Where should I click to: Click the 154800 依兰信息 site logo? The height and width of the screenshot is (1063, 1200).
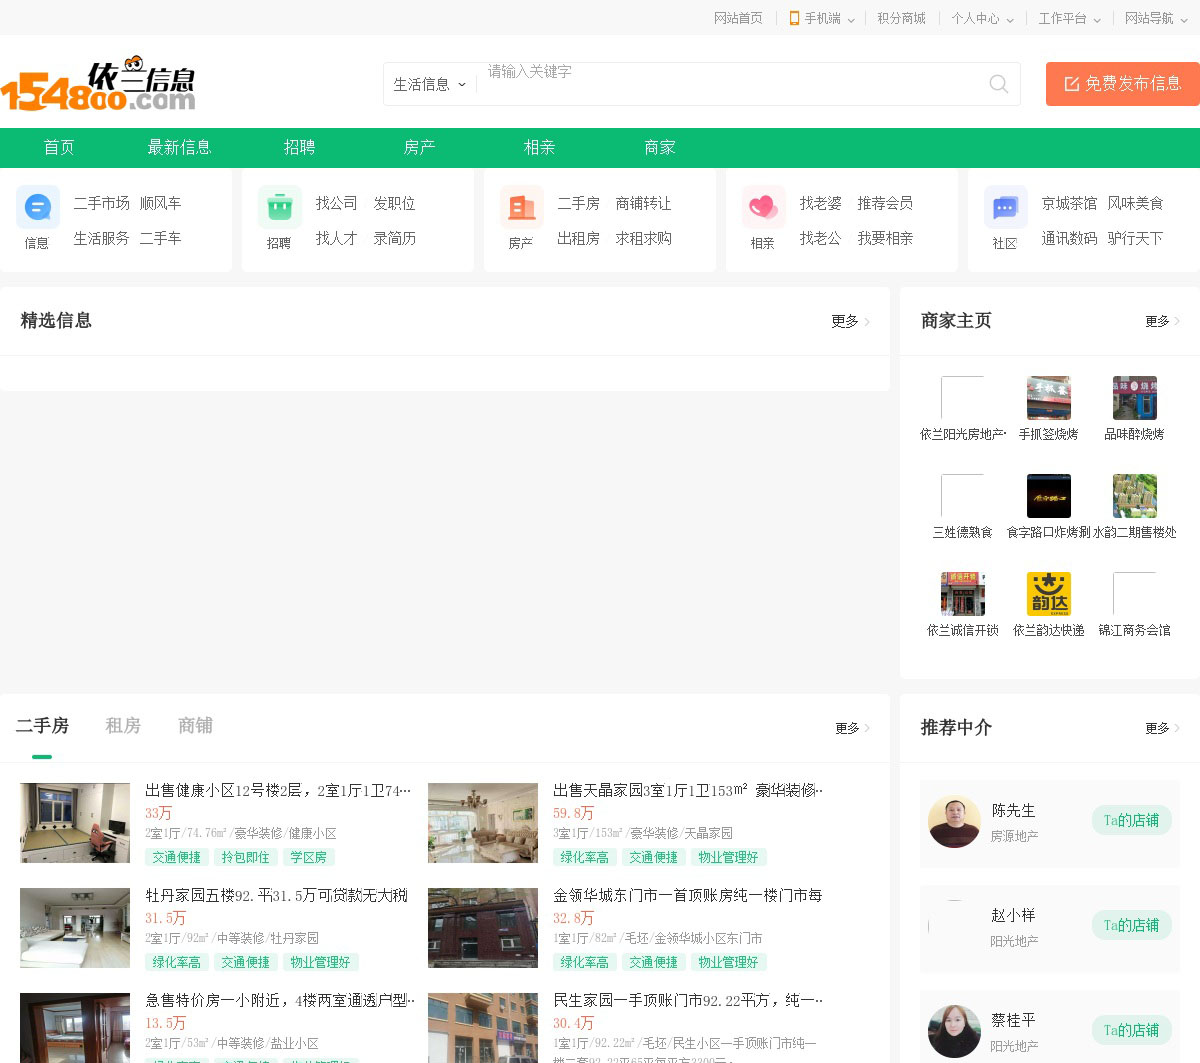(x=98, y=84)
